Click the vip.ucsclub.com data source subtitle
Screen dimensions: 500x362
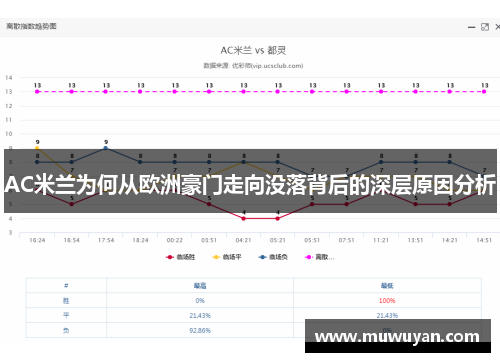coord(253,66)
